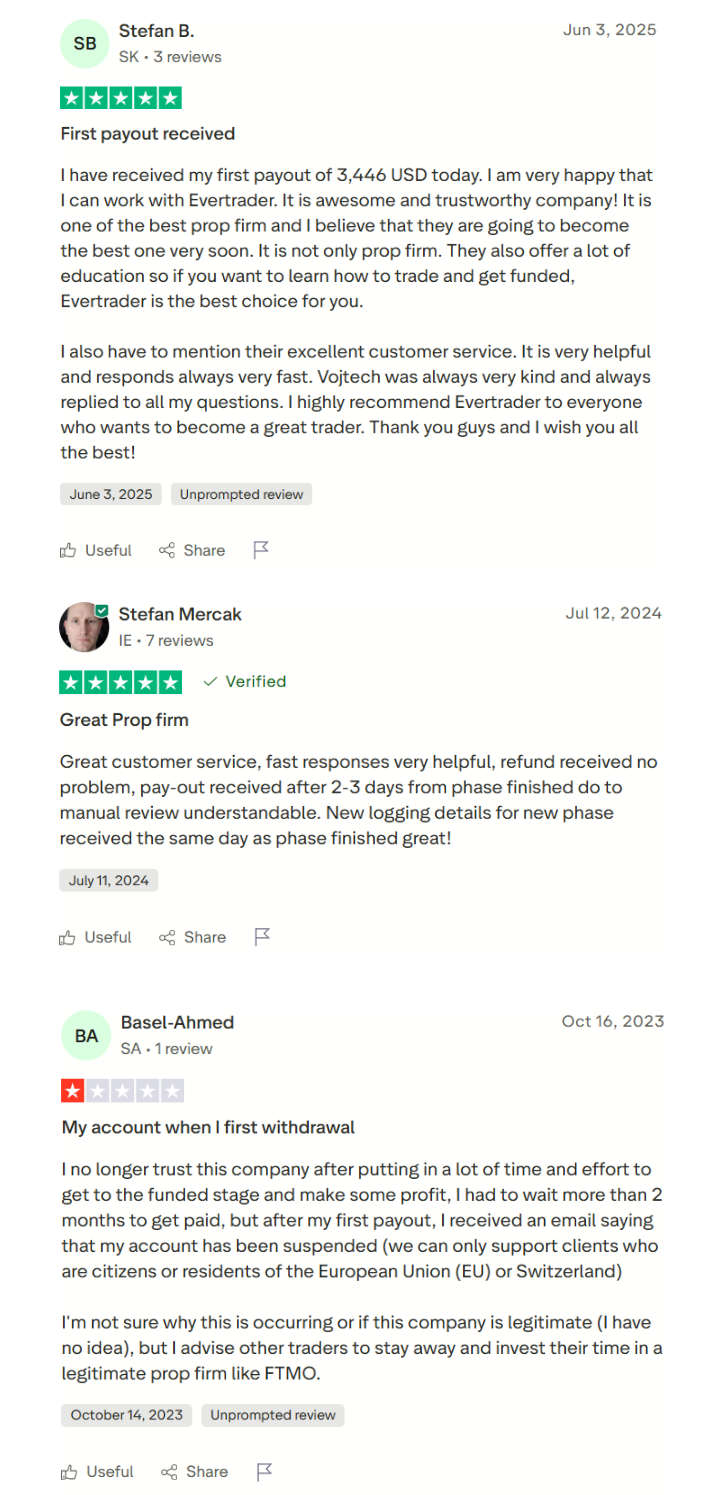The image size is (719, 1495).
Task: Click the flag icon on Stefan B.'s review
Action: 261,550
